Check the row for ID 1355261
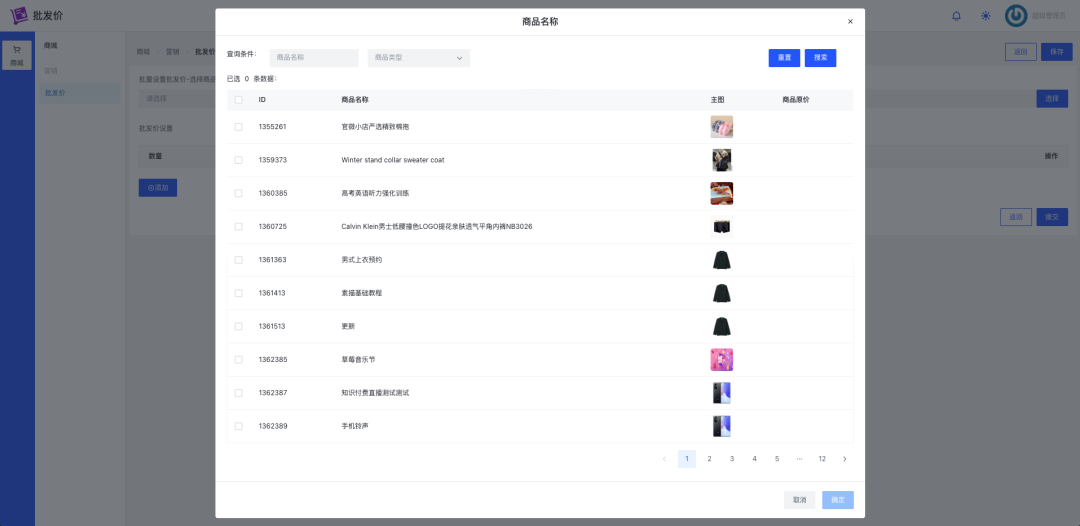This screenshot has height=526, width=1080. [238, 127]
